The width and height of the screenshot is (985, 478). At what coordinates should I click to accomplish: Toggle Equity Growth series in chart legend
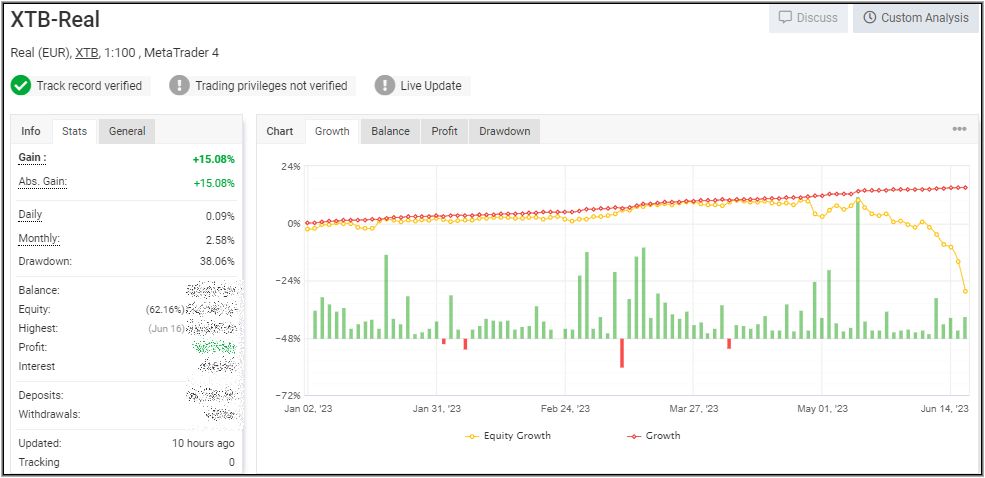click(508, 436)
